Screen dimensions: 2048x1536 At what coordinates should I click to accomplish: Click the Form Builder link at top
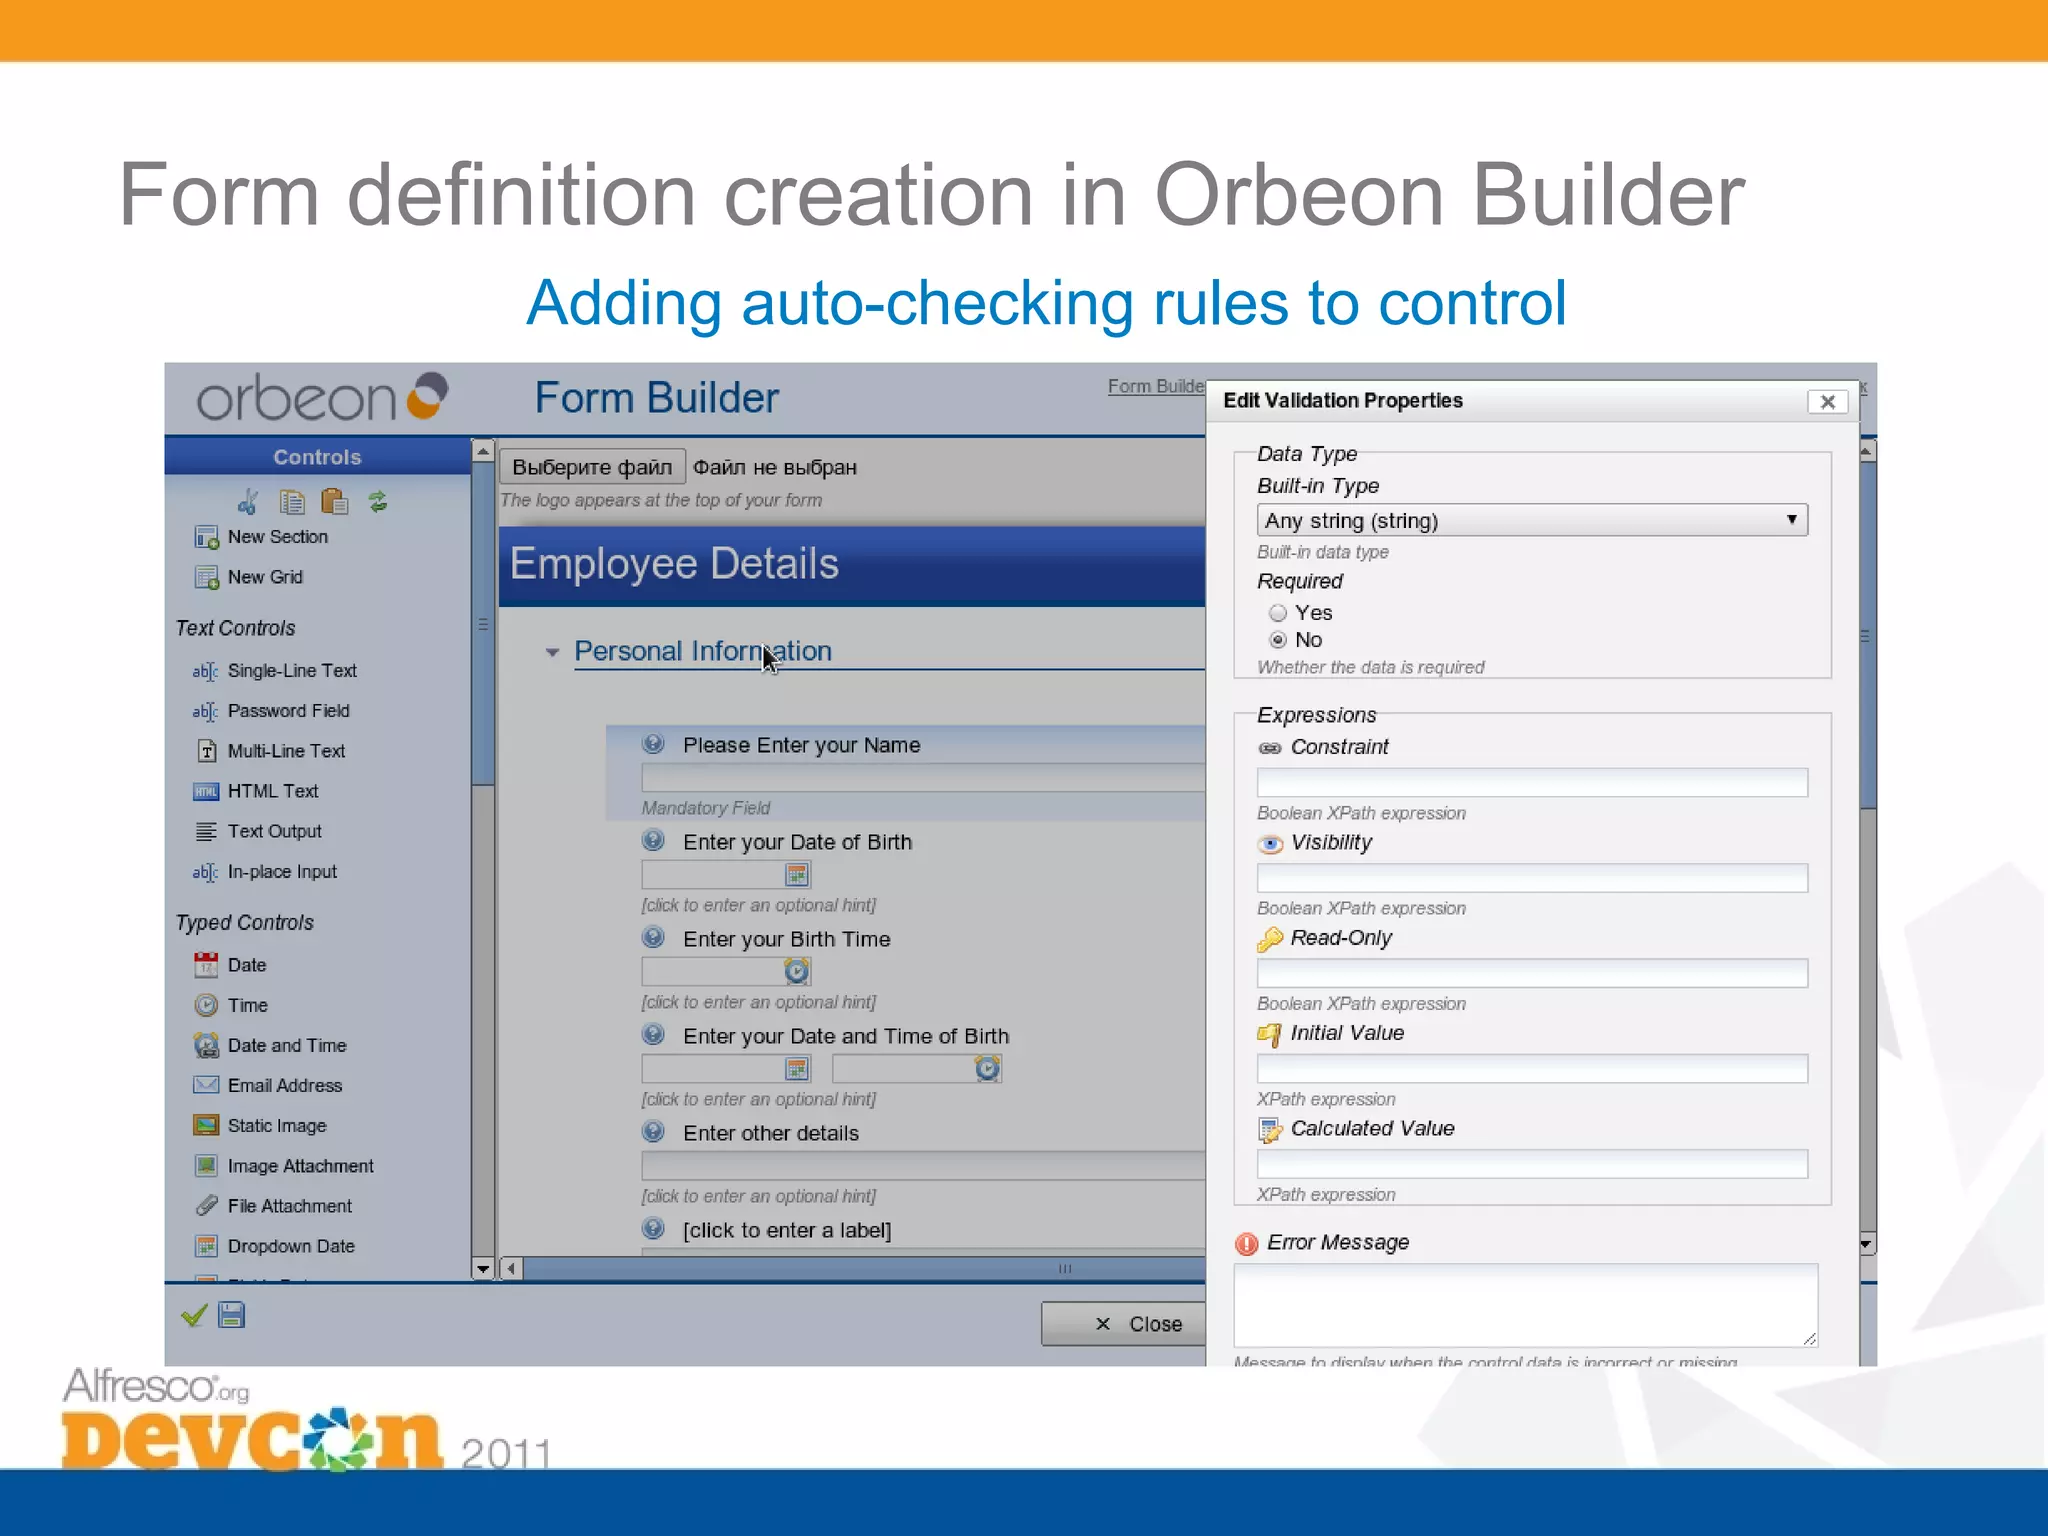1156,386
